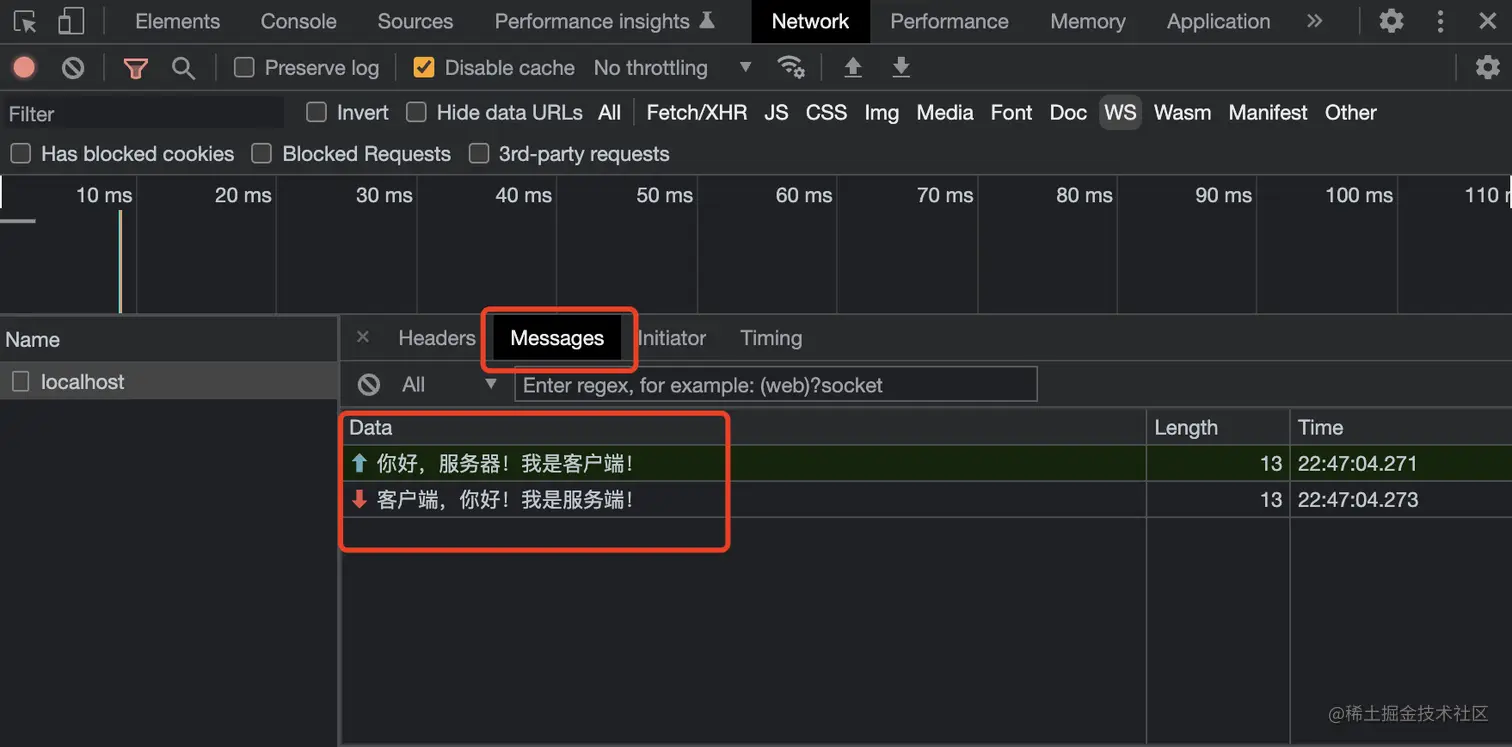Viewport: 1512px width, 747px height.
Task: Filter by Wasm requests
Action: tap(1182, 113)
